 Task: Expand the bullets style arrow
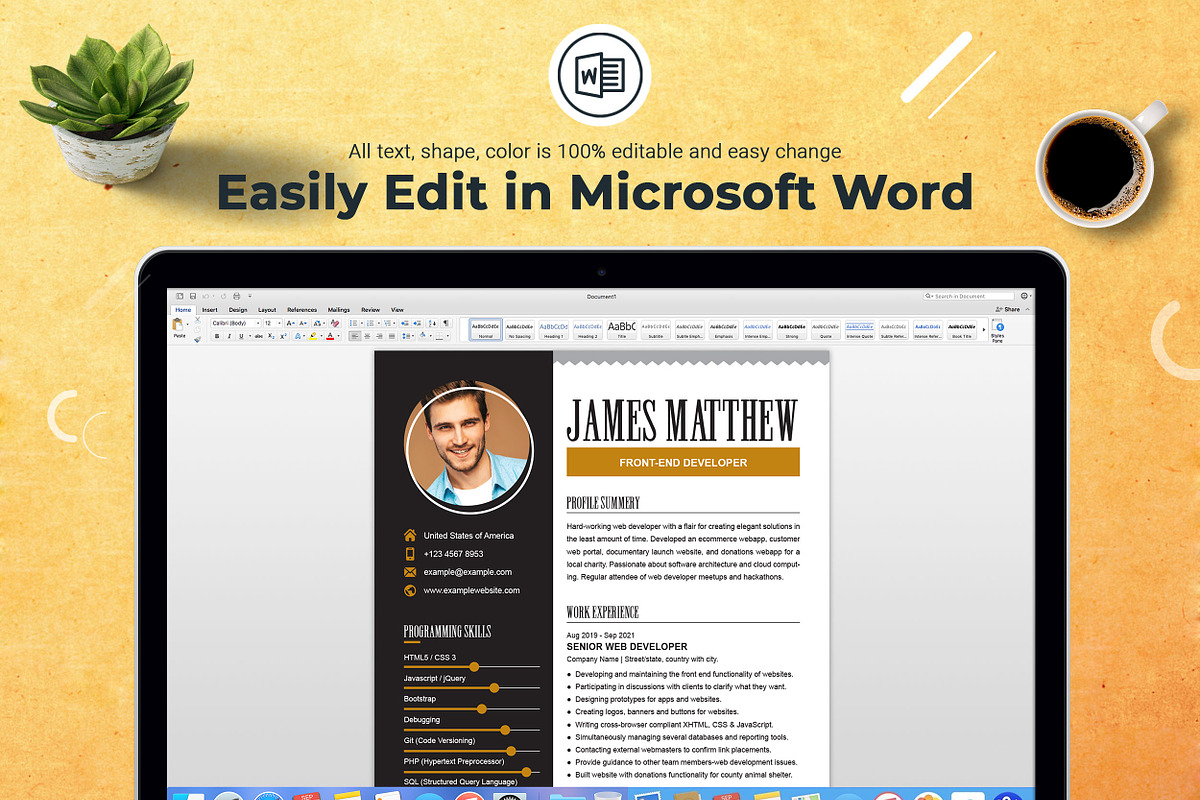coord(362,323)
